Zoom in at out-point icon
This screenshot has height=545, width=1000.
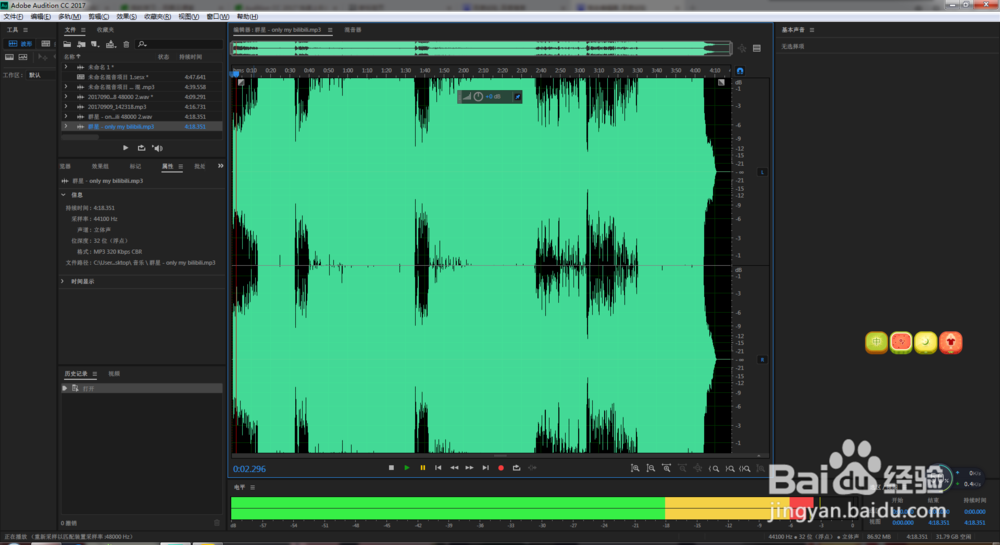(x=730, y=469)
